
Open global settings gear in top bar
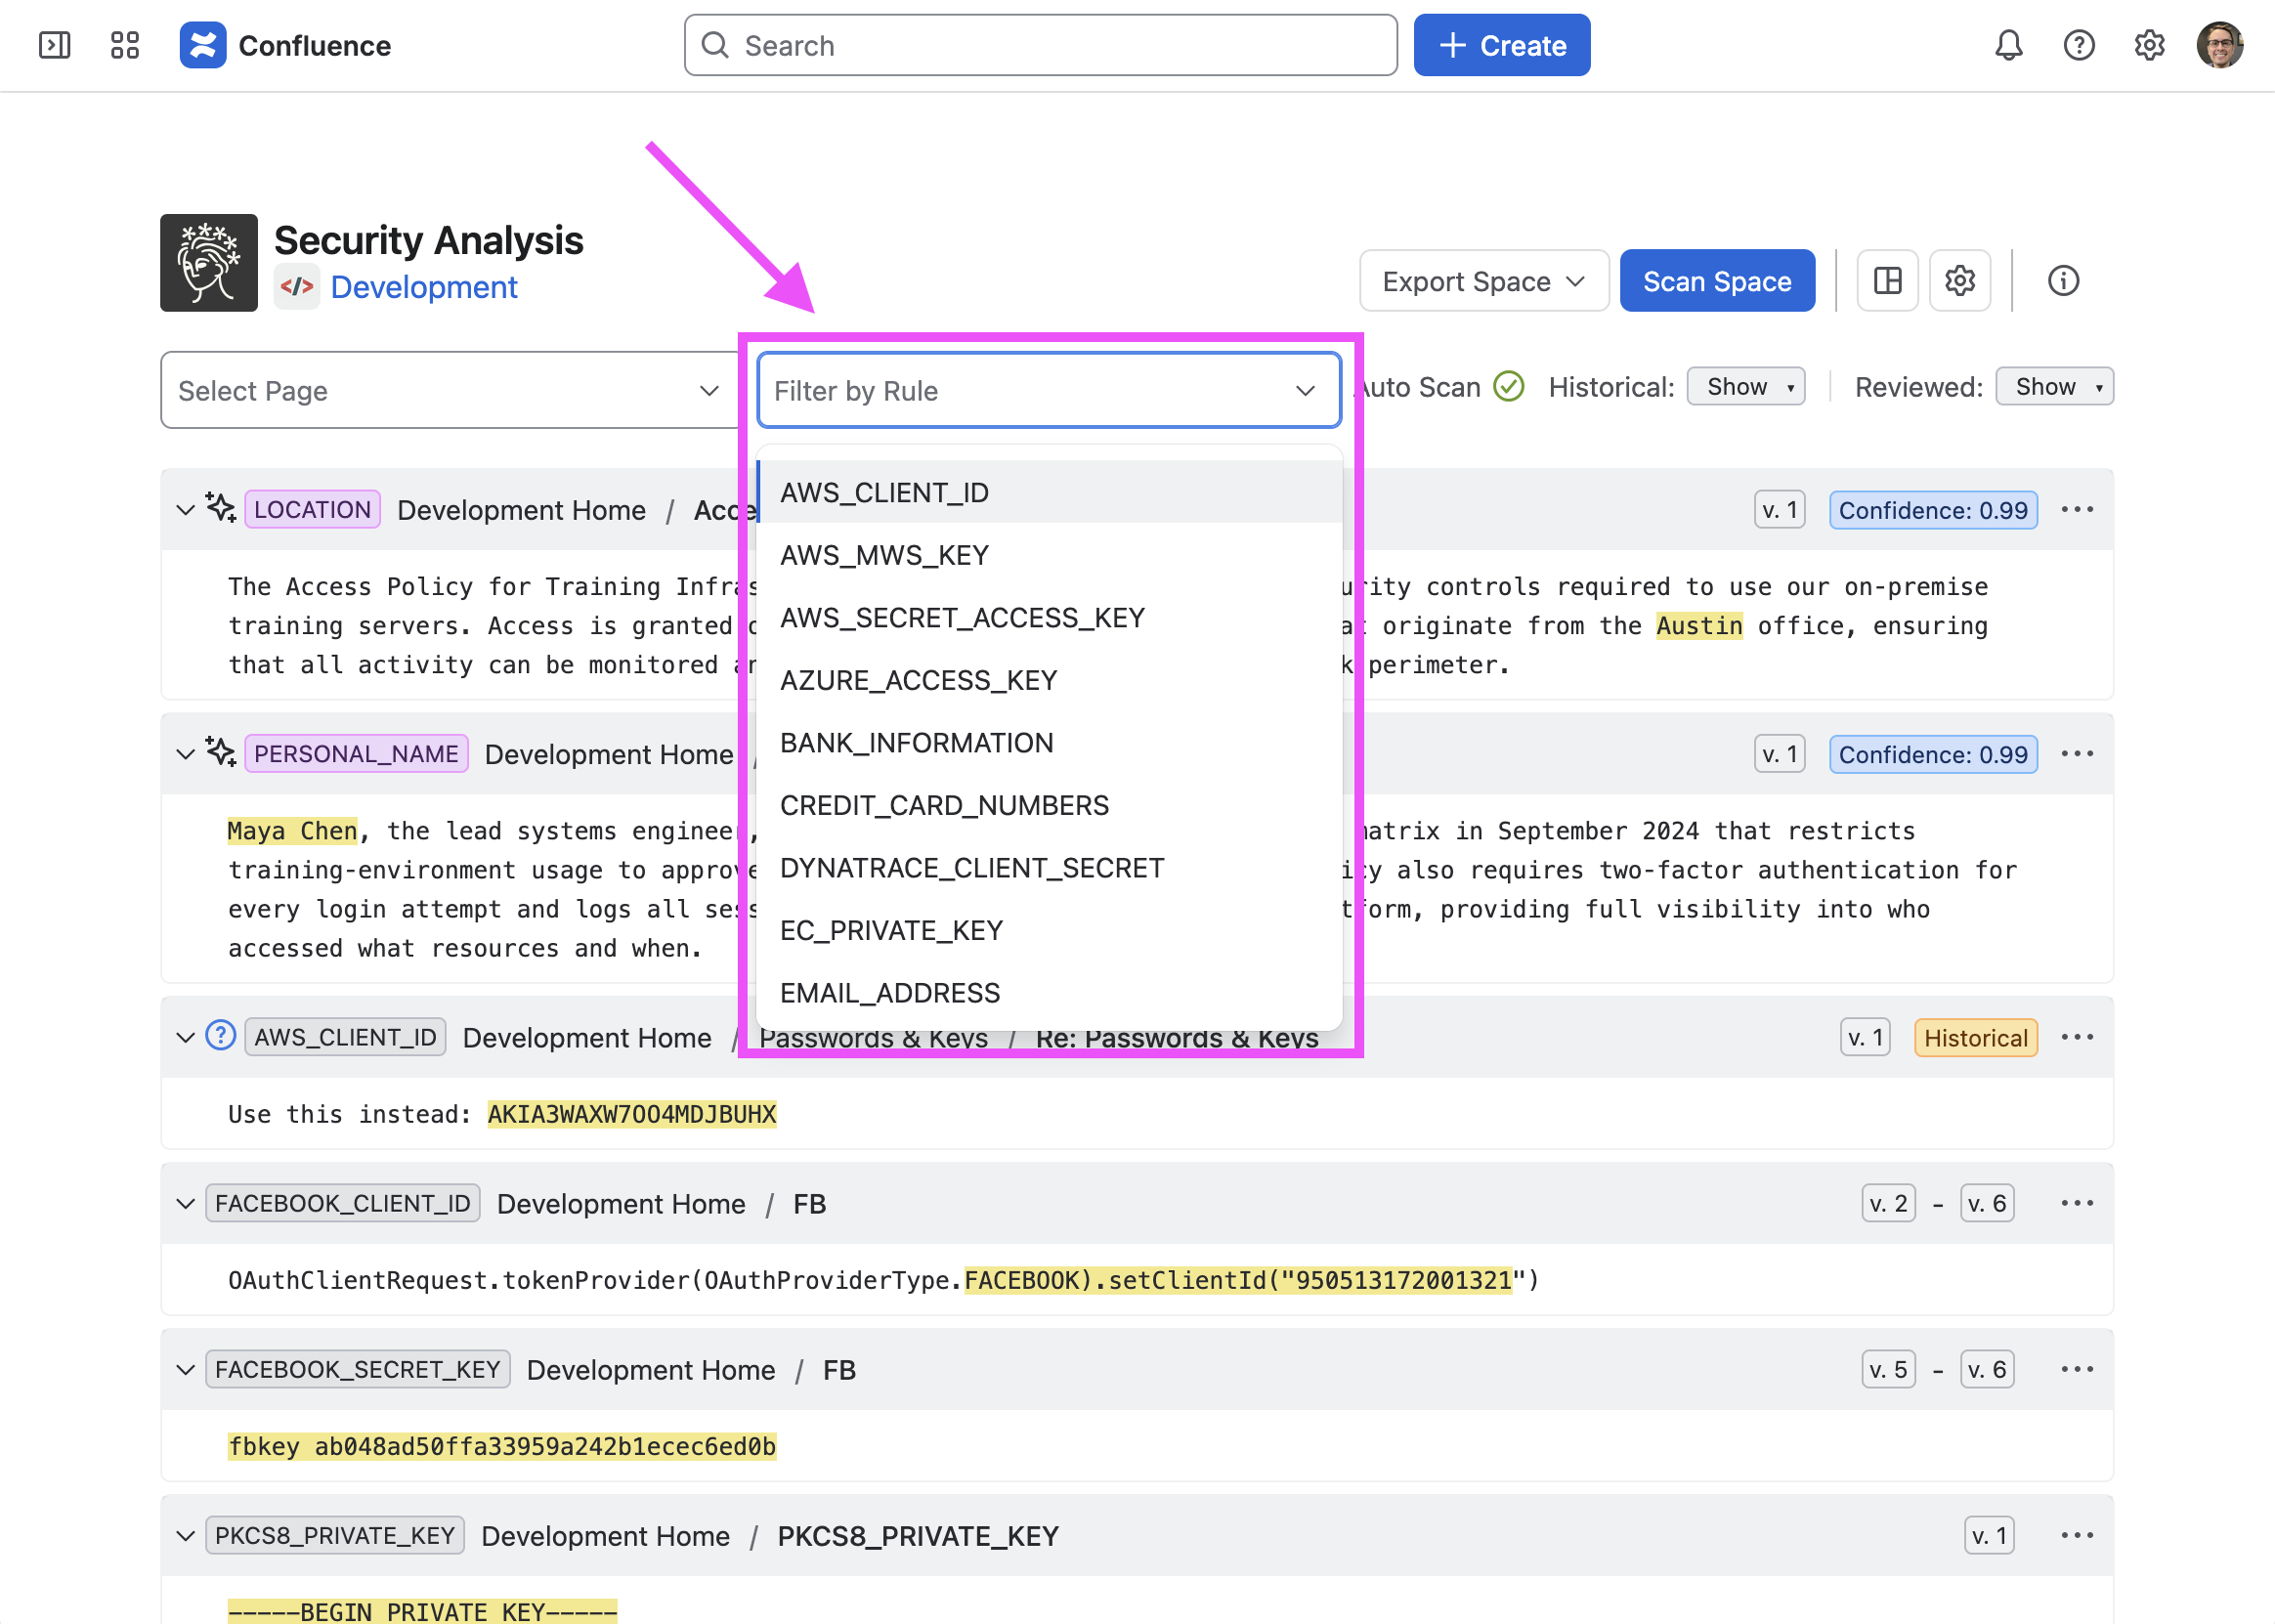tap(2149, 45)
